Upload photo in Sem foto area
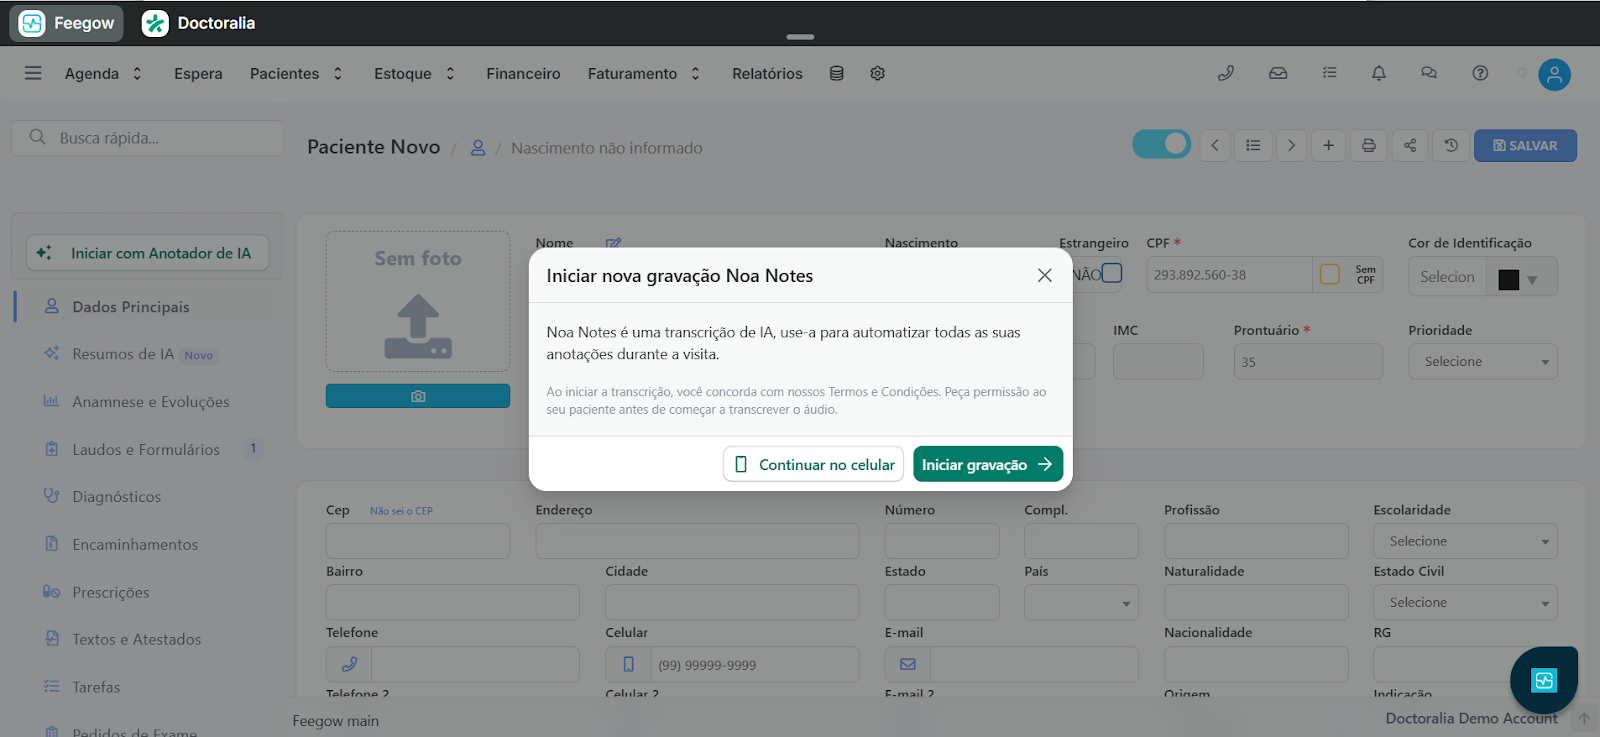 point(418,302)
